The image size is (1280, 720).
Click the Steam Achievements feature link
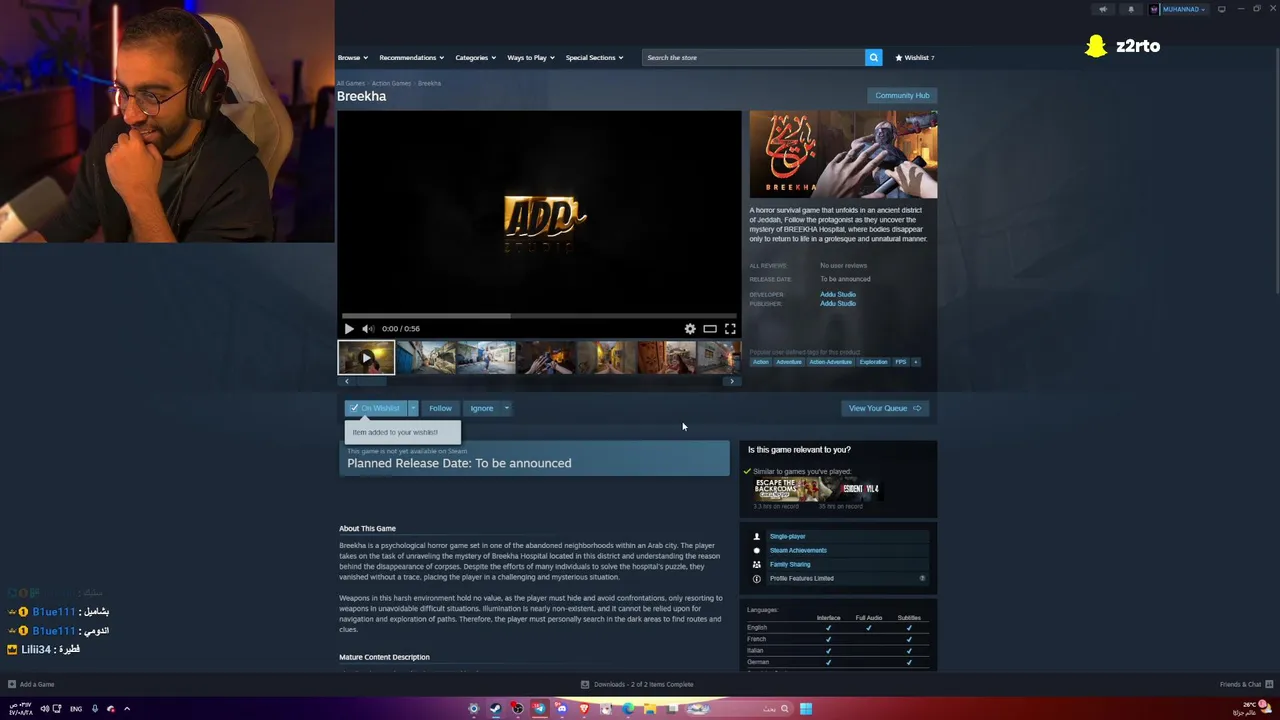pos(798,551)
